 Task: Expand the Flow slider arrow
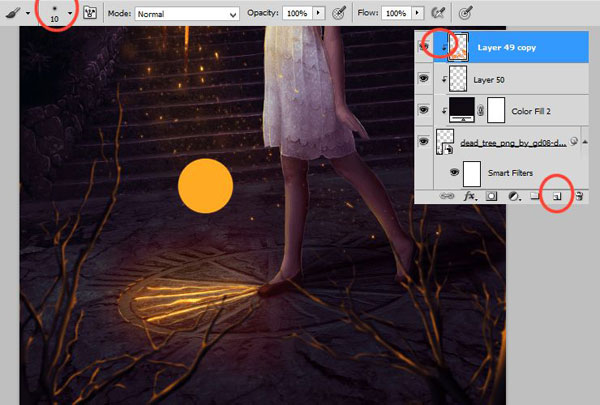[417, 13]
